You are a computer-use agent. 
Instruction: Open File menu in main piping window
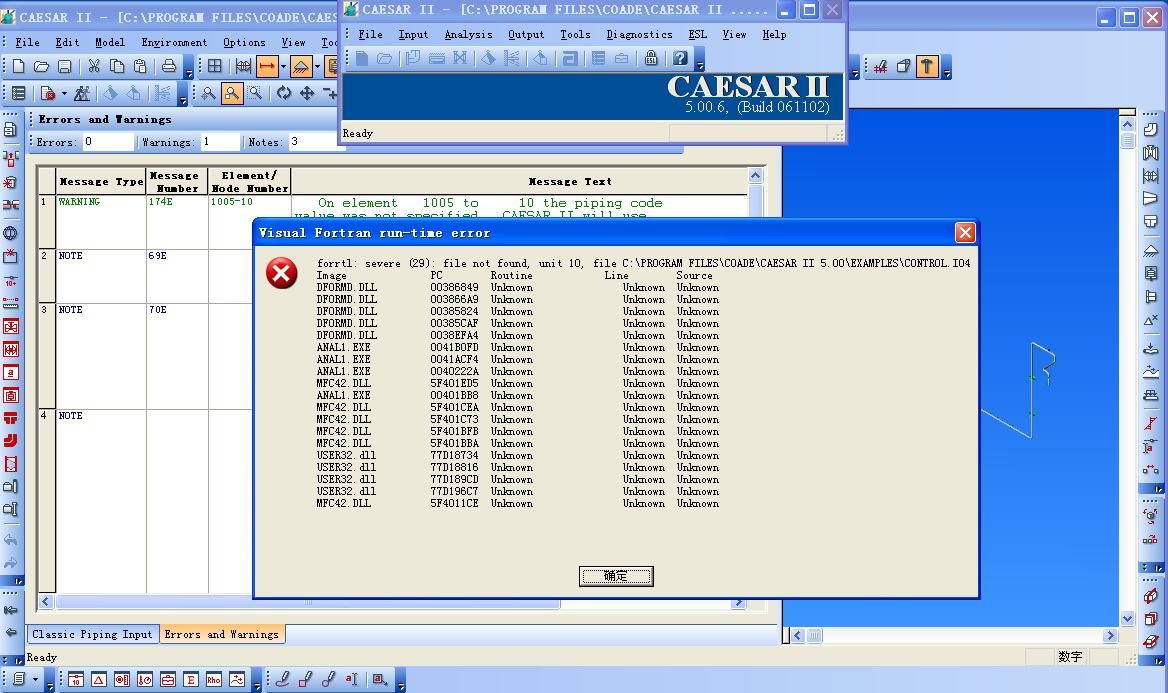click(28, 42)
